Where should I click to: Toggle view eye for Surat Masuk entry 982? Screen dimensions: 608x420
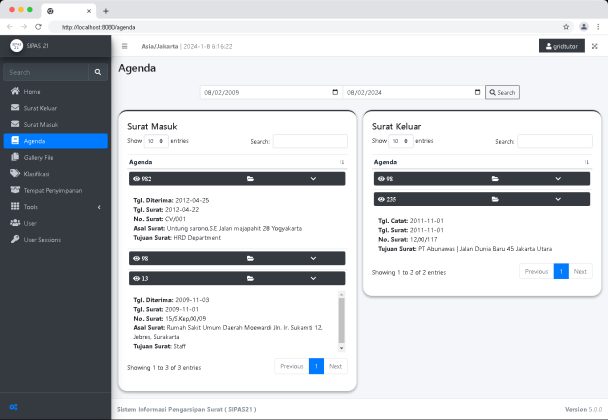[135, 178]
